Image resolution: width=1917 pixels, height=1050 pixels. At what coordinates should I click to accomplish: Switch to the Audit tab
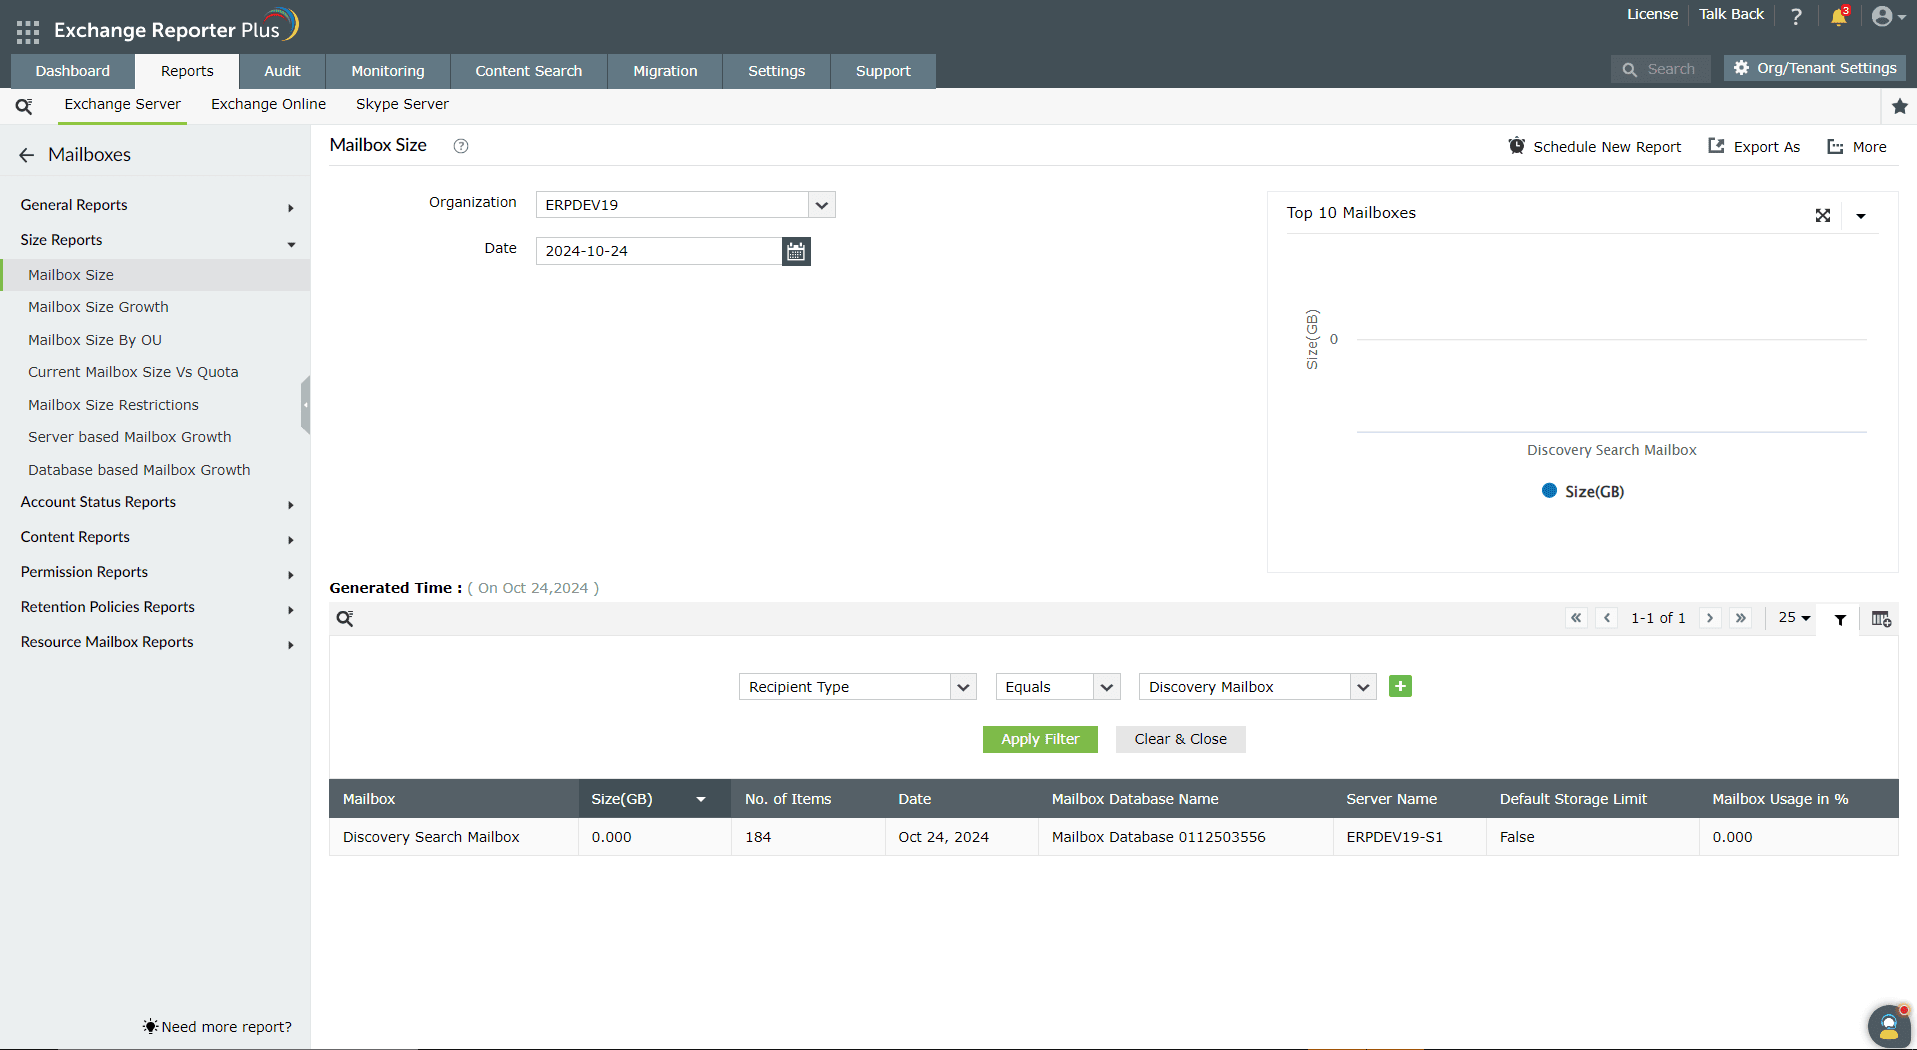(282, 71)
